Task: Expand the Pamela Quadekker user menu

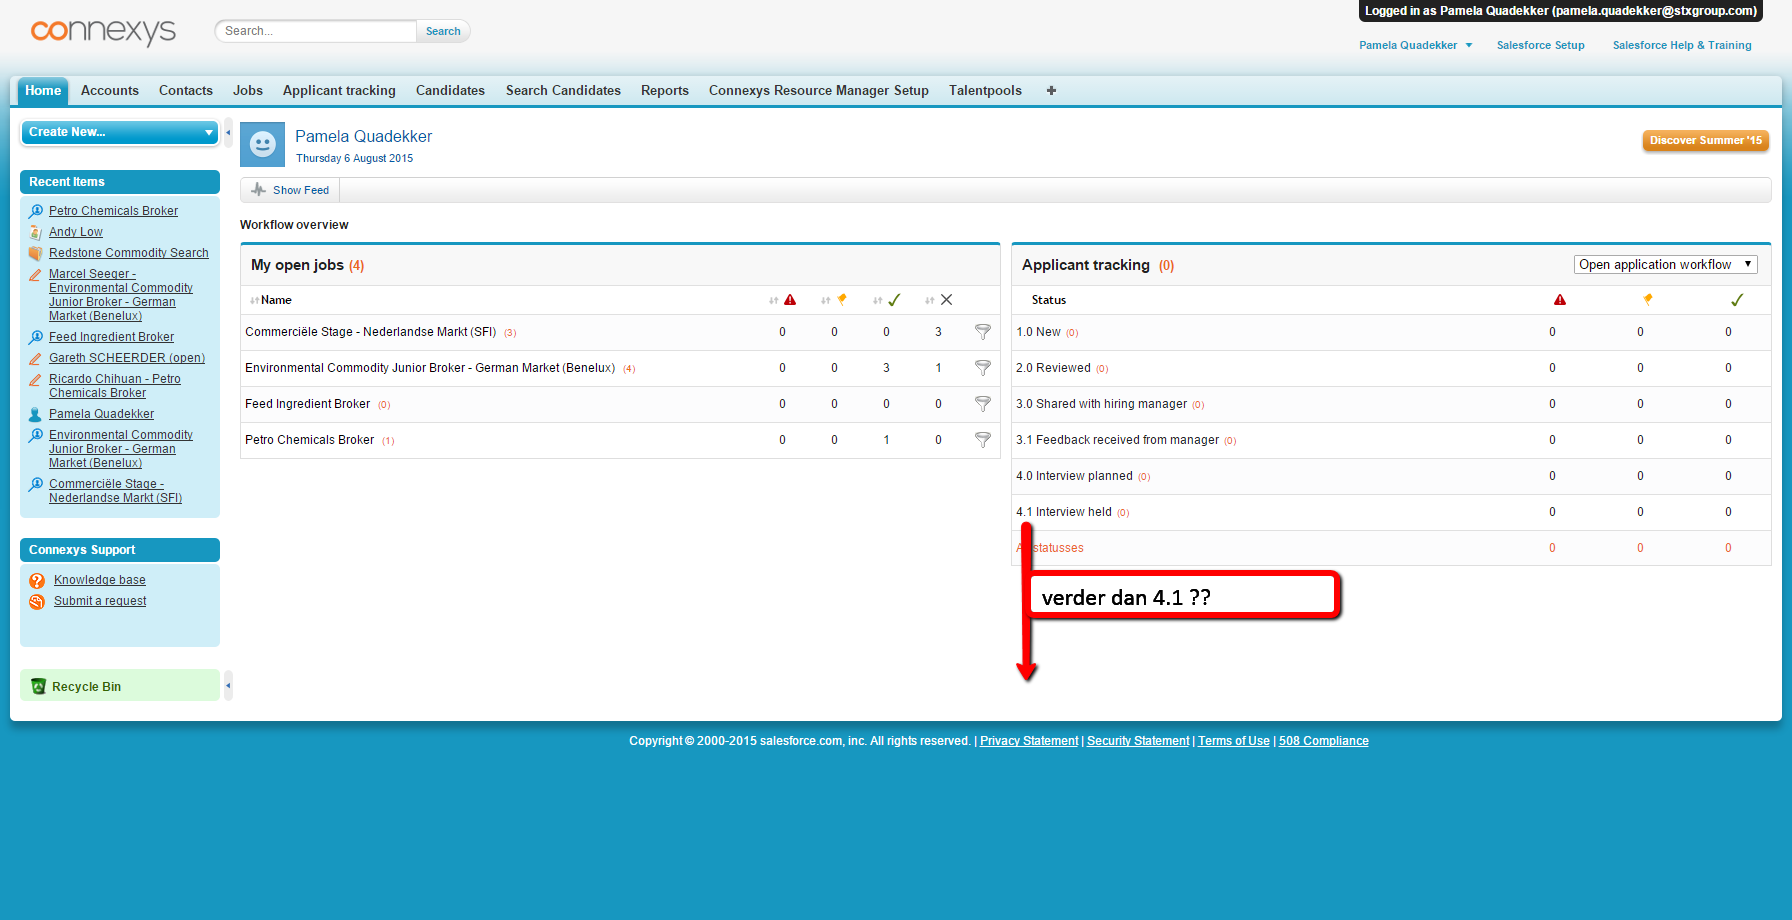Action: [1416, 45]
